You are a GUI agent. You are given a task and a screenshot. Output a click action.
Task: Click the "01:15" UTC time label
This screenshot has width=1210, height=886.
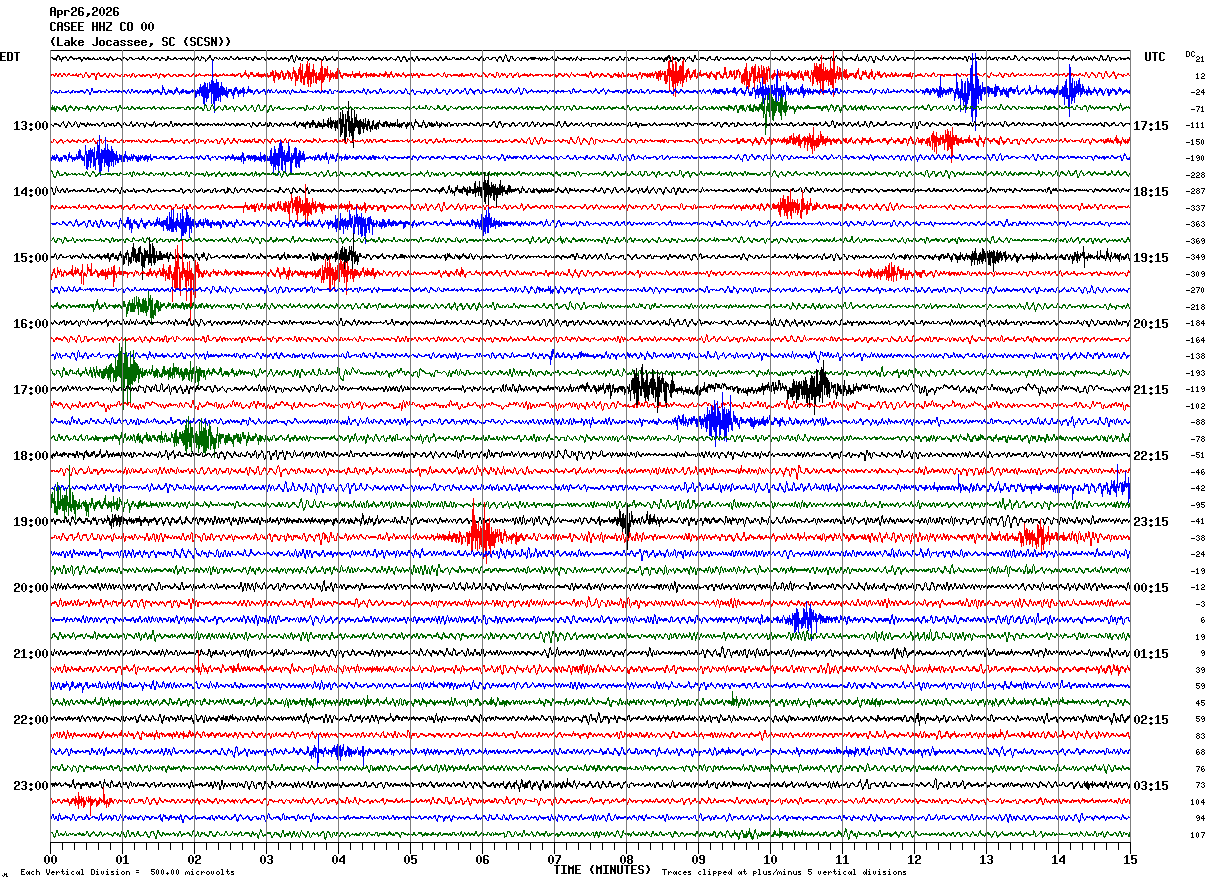tap(1151, 654)
